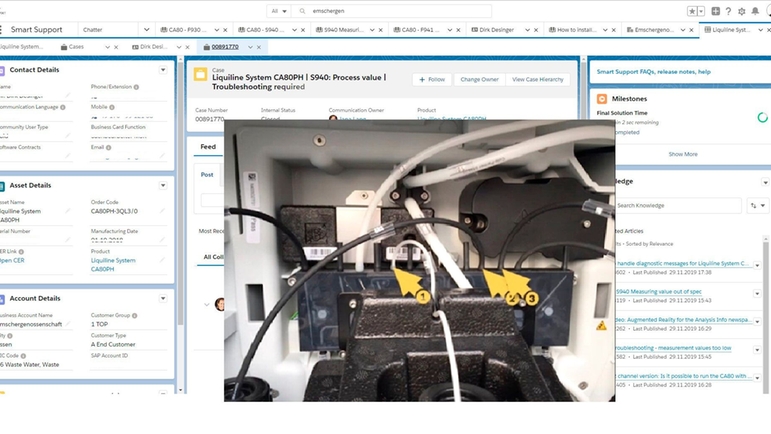Image resolution: width=771 pixels, height=434 pixels.
Task: Open the favorites list dropdown arrow
Action: click(701, 11)
